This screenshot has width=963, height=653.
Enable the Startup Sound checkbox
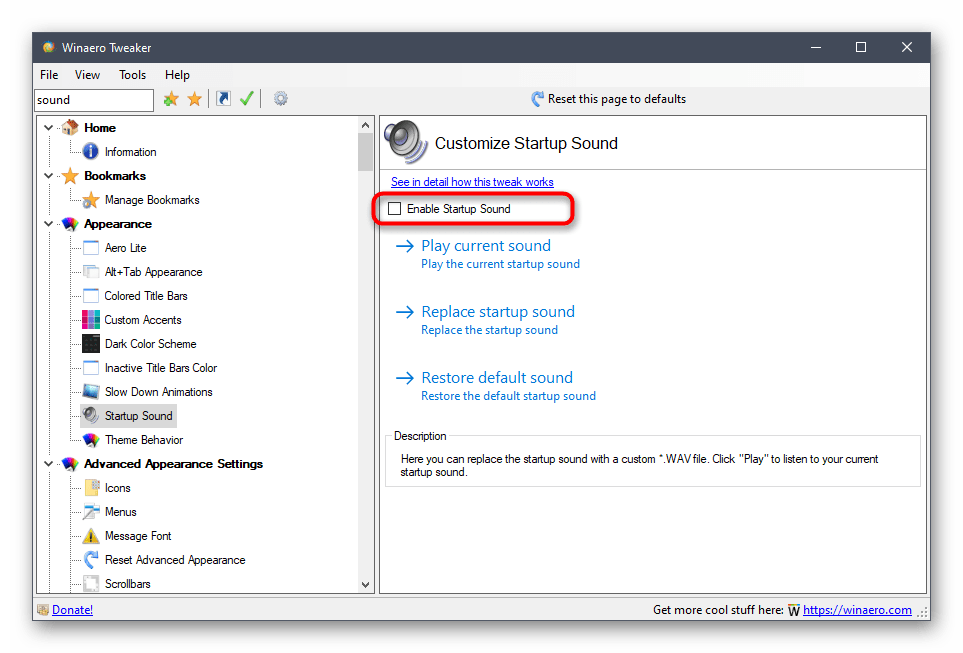click(x=394, y=209)
